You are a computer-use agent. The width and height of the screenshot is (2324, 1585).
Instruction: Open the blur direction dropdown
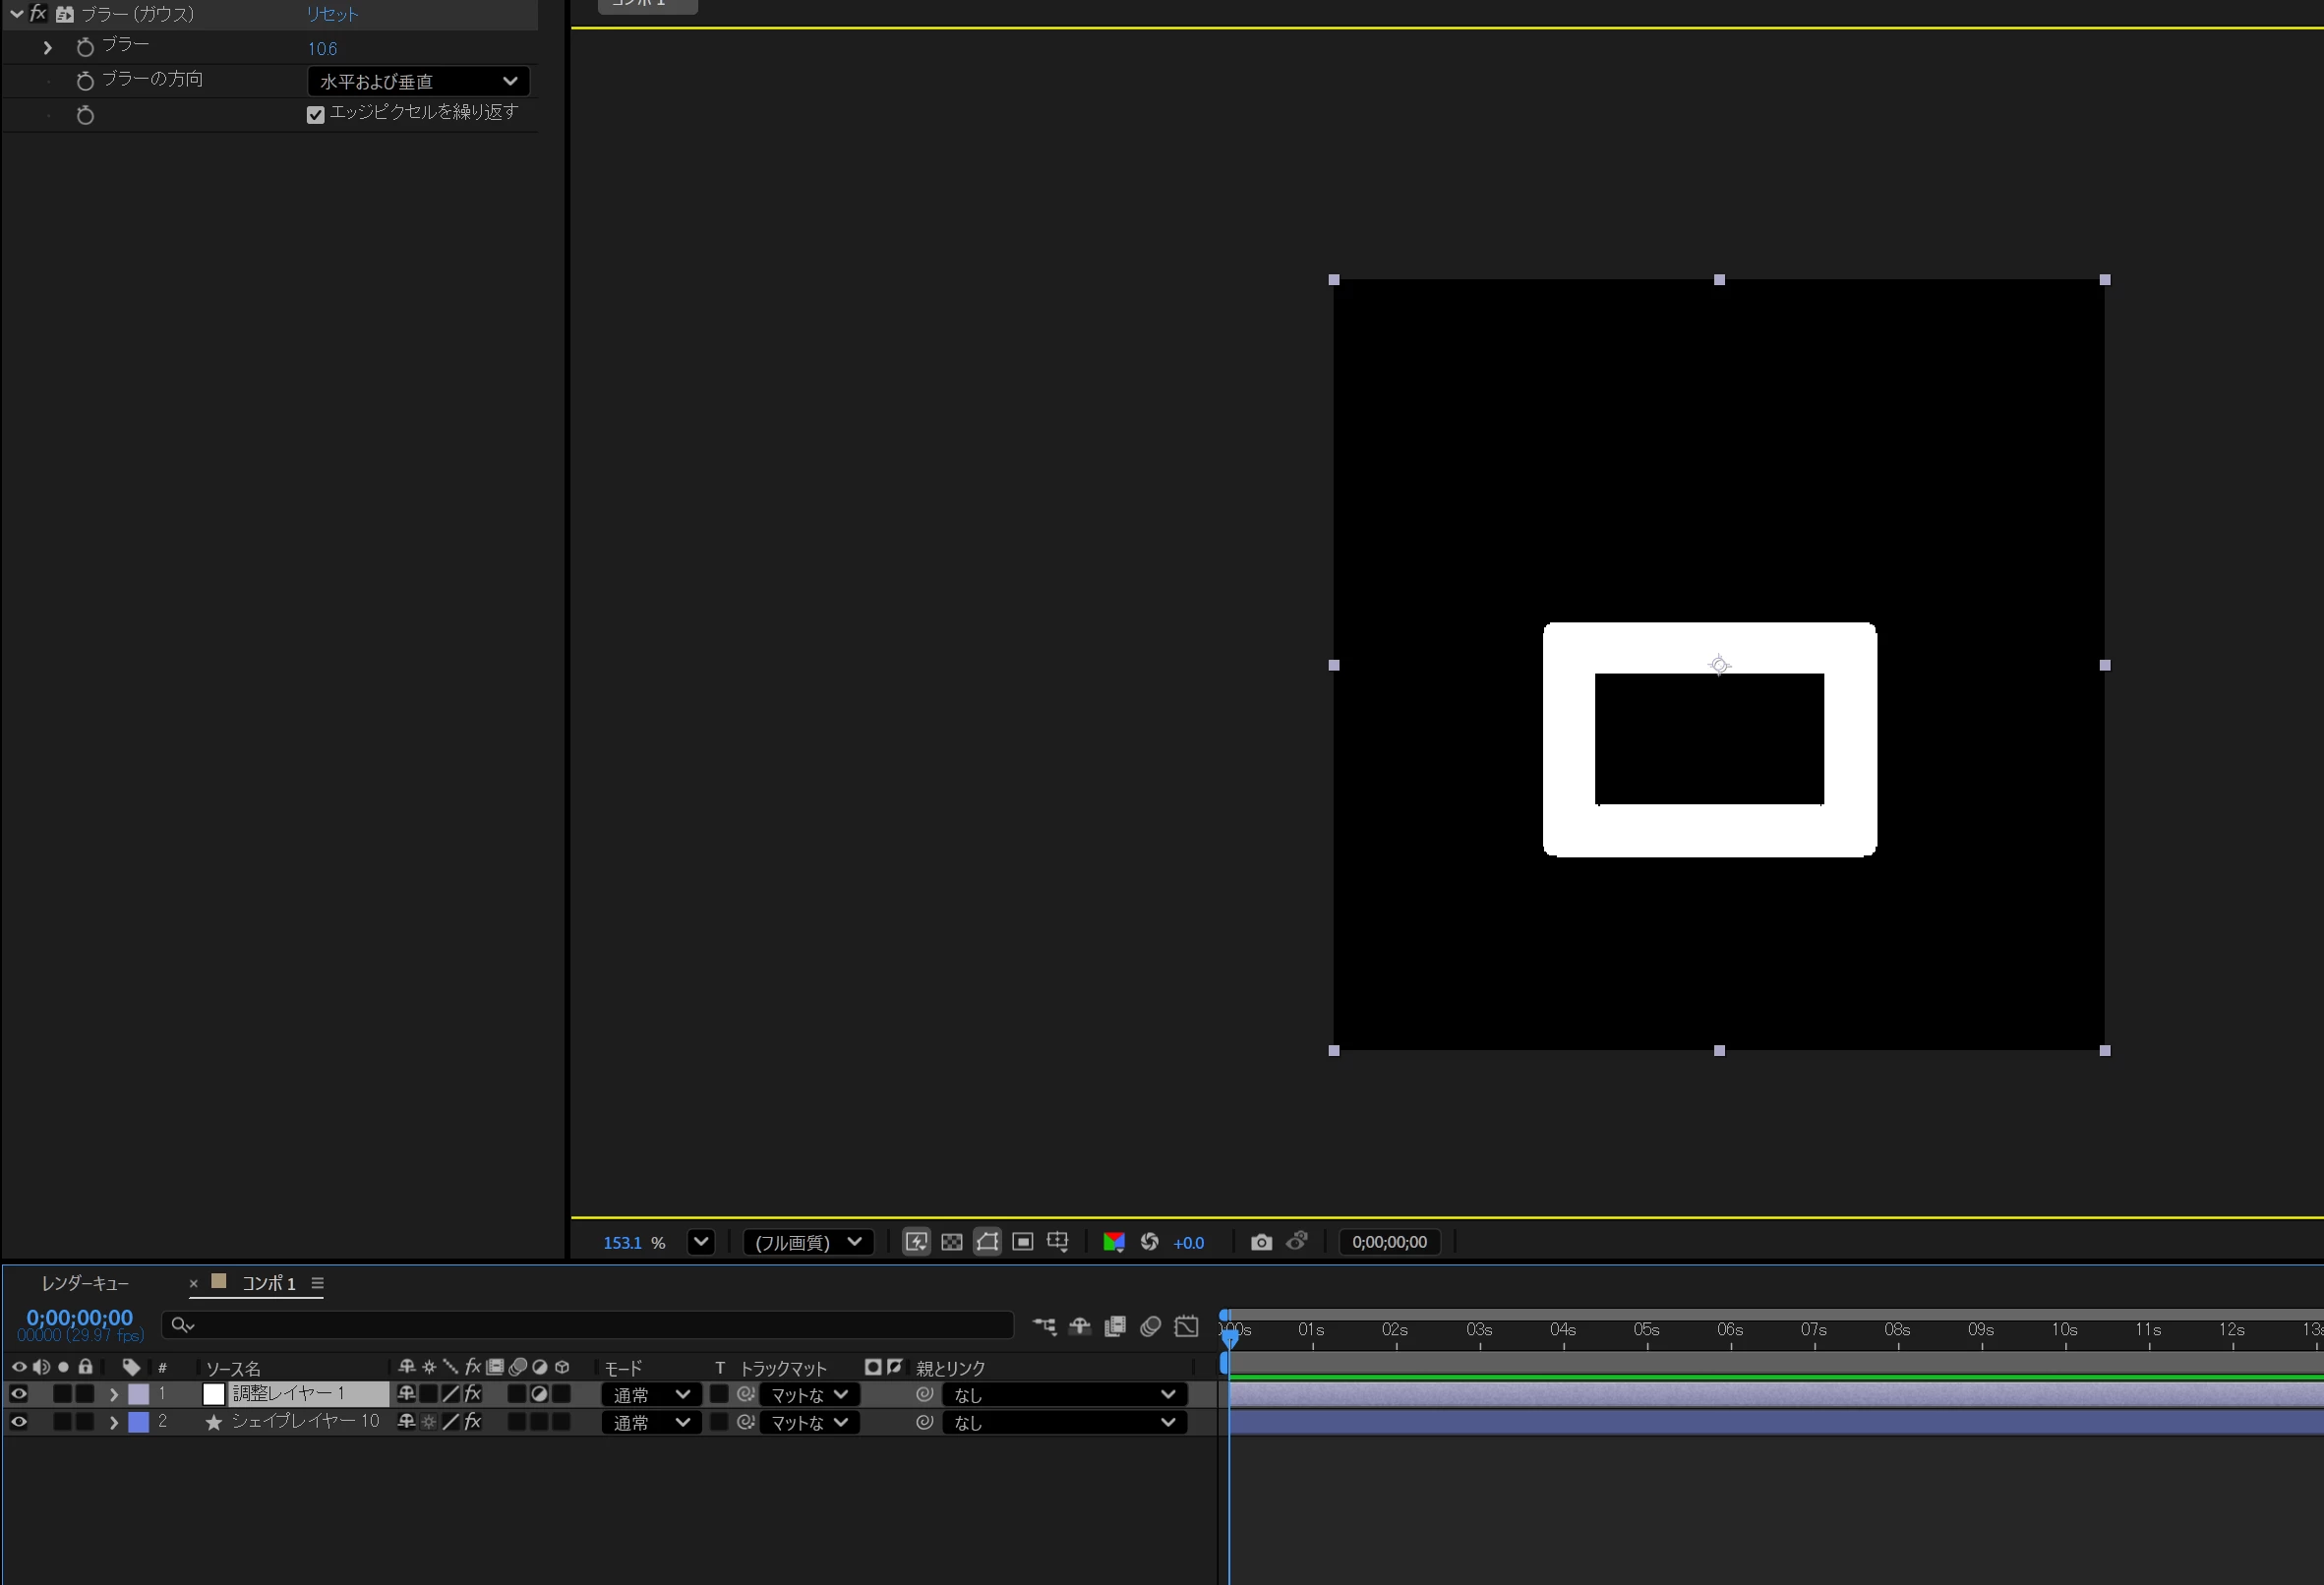[x=418, y=81]
